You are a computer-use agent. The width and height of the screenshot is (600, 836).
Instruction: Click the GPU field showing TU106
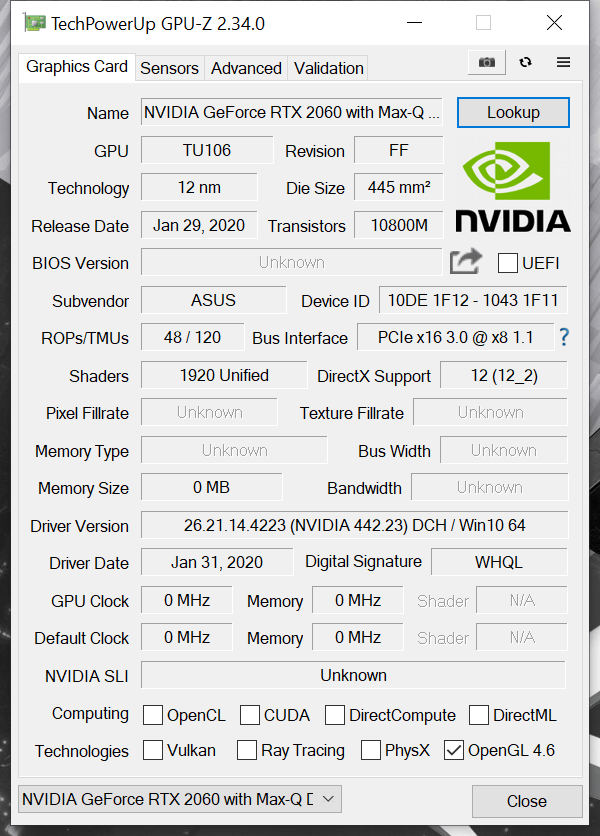207,150
